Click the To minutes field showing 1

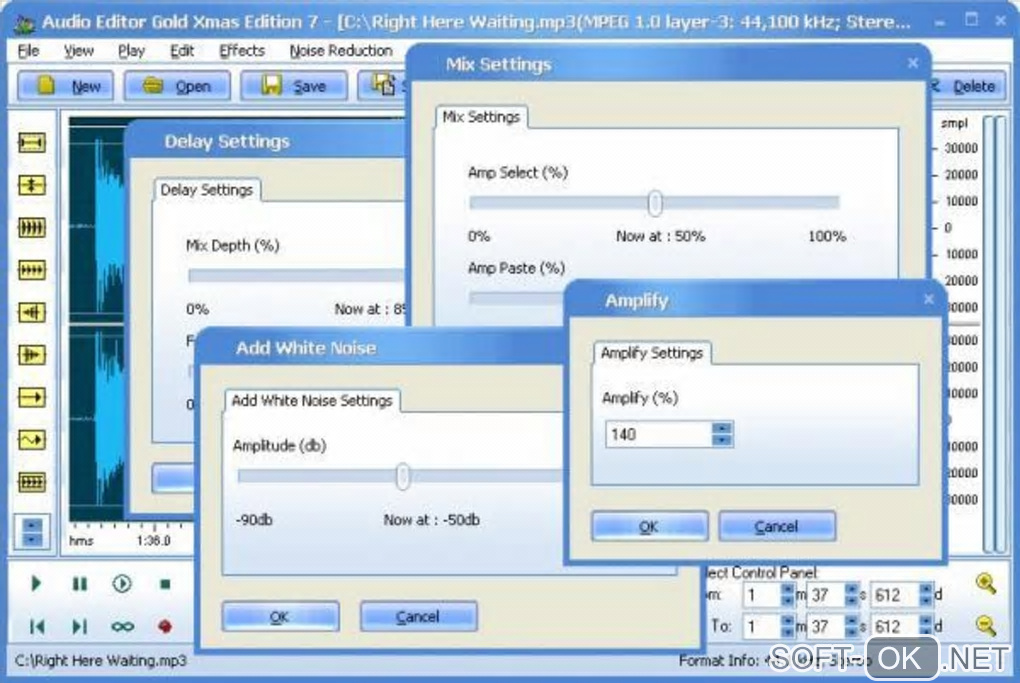[x=762, y=626]
